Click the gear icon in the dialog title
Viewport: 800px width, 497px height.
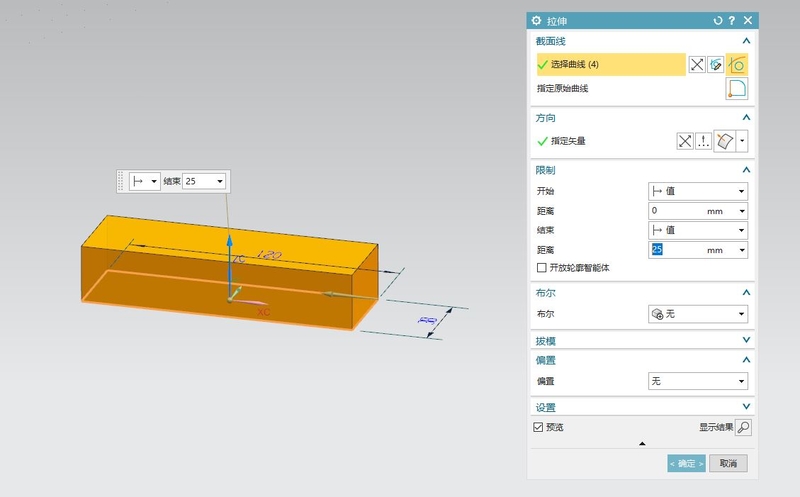(536, 20)
